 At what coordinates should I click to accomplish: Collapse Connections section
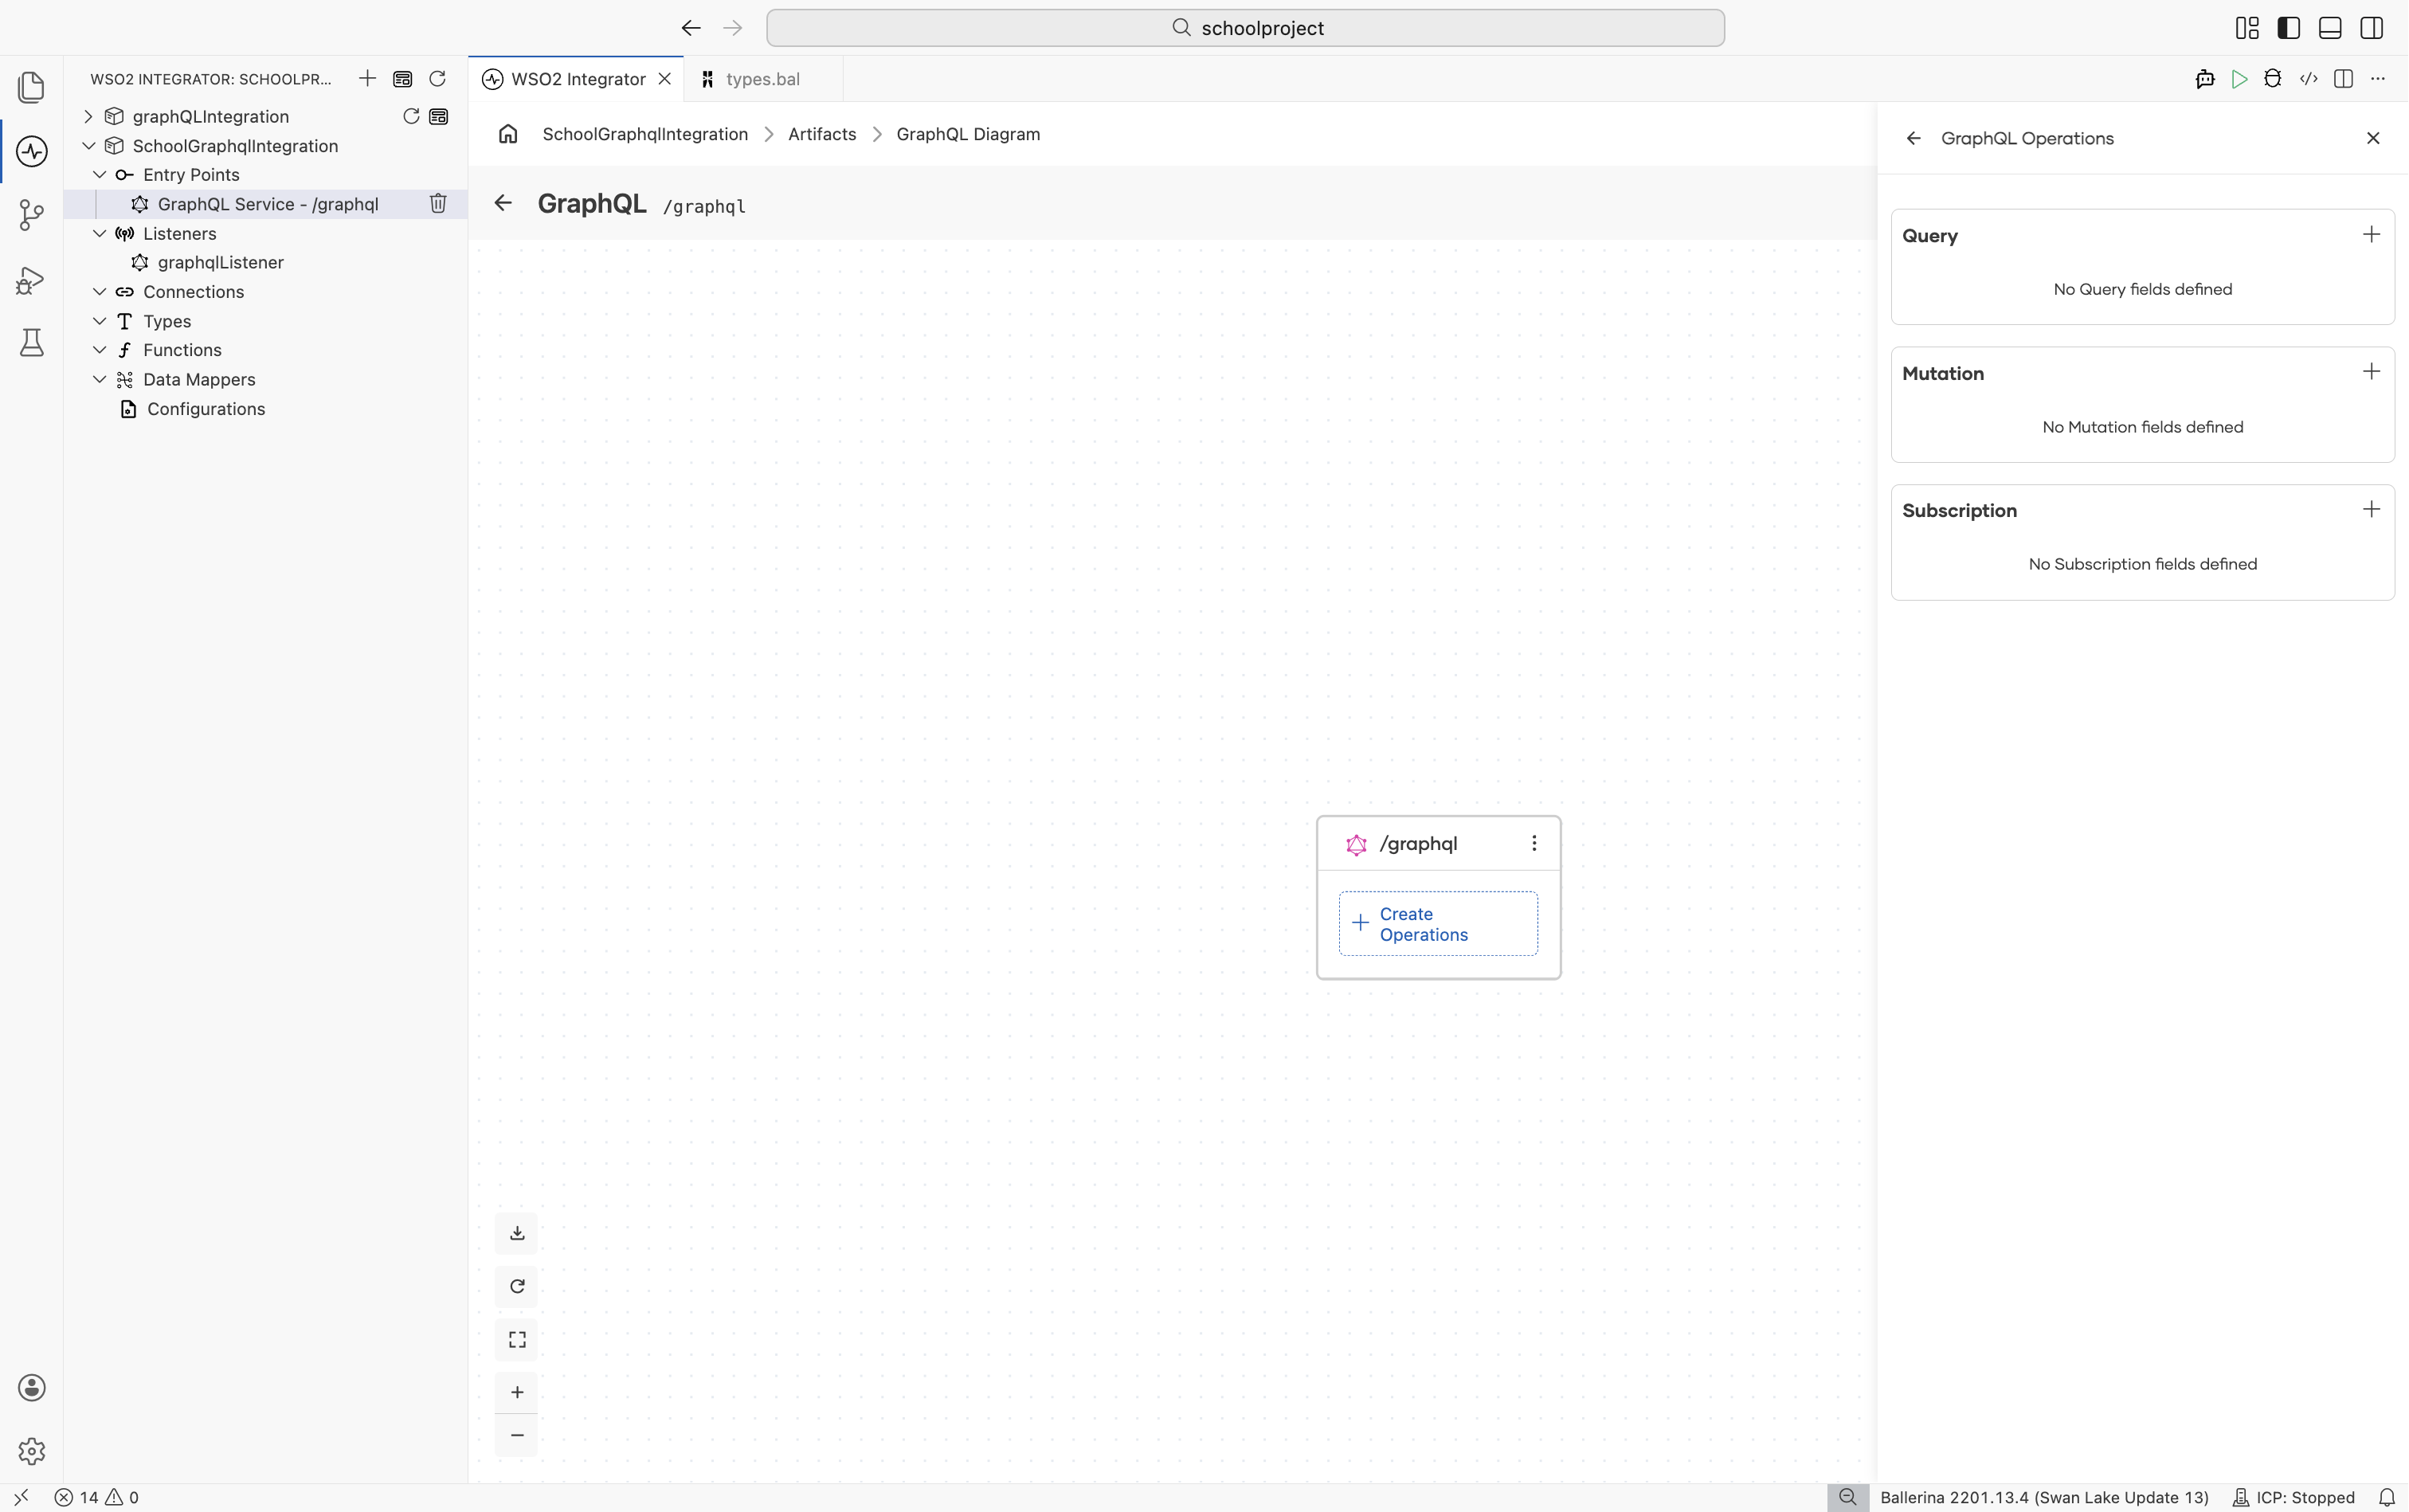click(99, 292)
